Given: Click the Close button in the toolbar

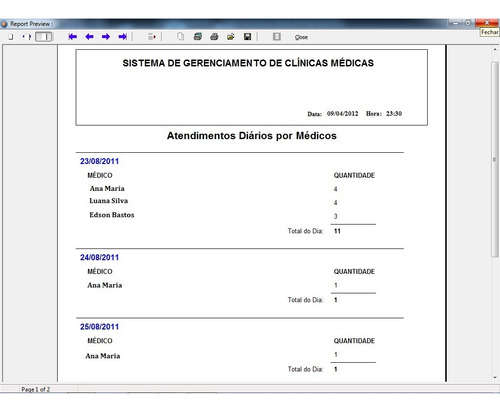Looking at the screenshot, I should coord(301,37).
